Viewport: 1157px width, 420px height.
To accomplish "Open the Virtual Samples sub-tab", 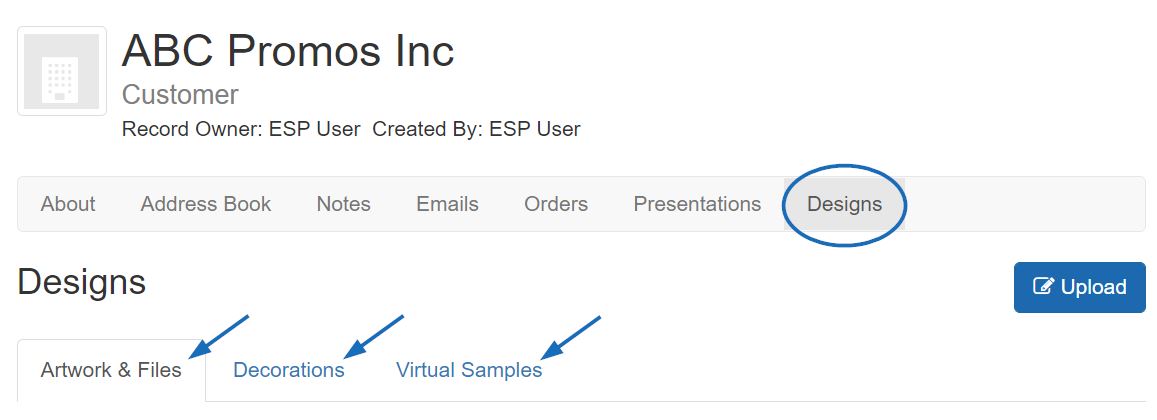I will (x=469, y=370).
